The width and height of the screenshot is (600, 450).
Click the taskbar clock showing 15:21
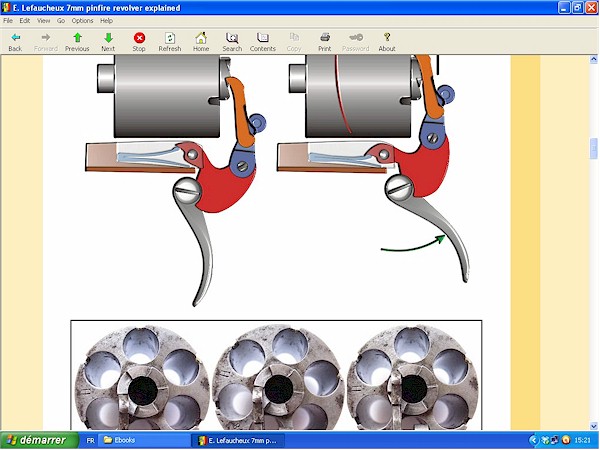click(582, 440)
